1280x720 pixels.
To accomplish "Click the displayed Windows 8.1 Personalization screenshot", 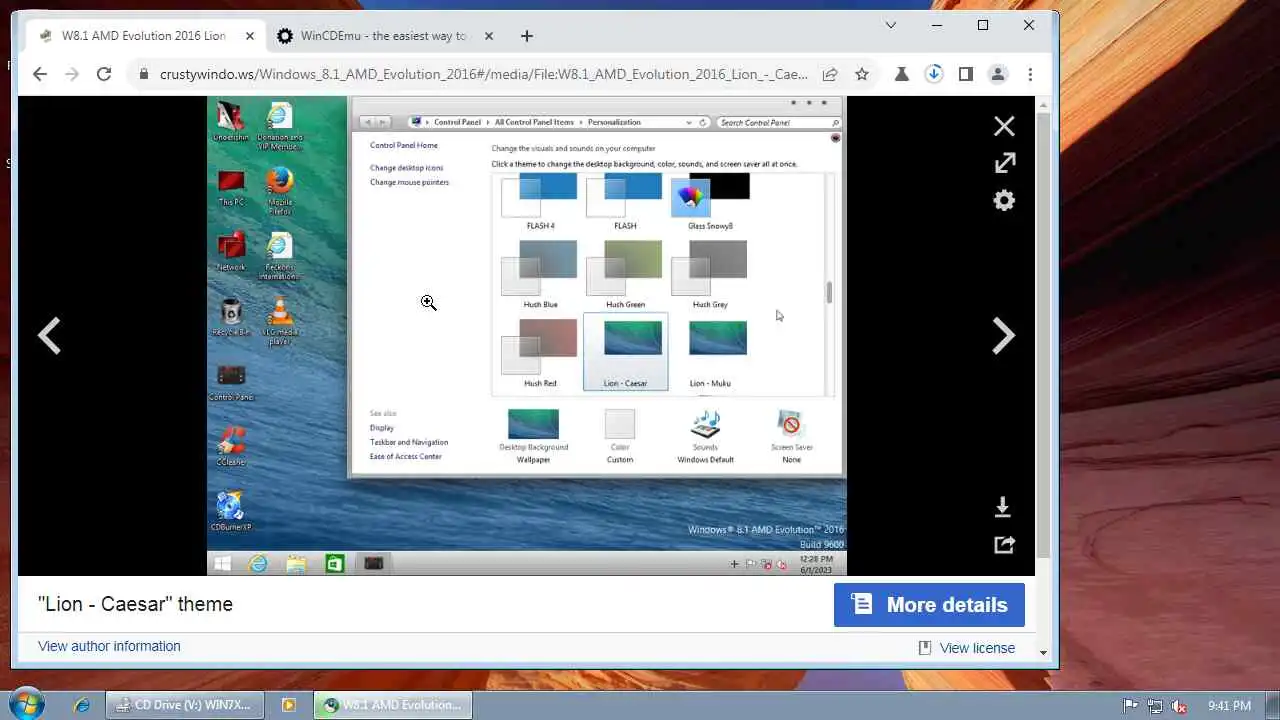I will (x=527, y=336).
